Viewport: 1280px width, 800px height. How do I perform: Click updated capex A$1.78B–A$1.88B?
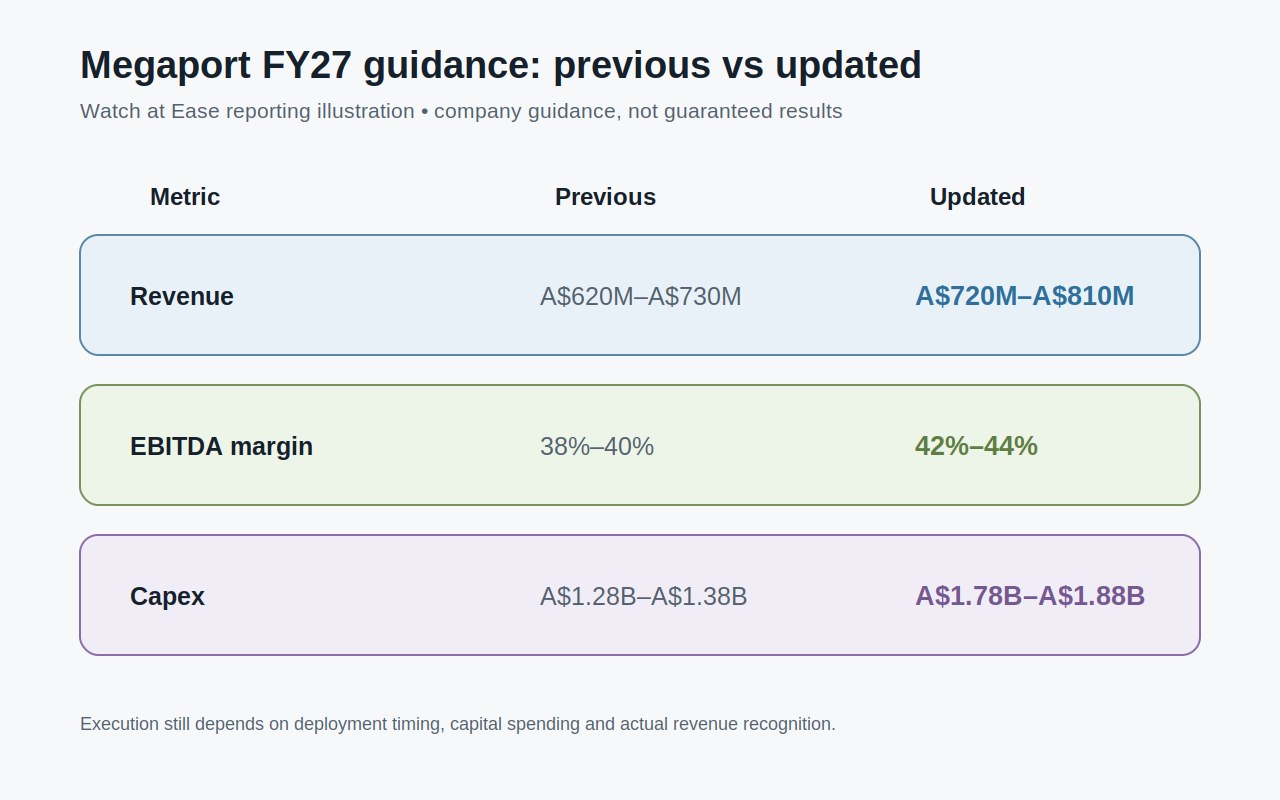pyautogui.click(x=1030, y=596)
